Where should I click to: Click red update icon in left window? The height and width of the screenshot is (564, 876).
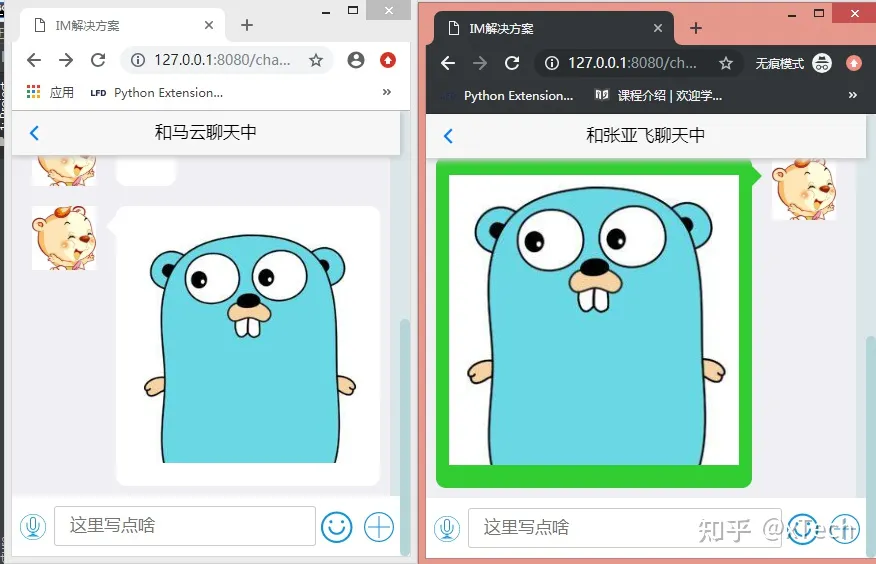(388, 60)
